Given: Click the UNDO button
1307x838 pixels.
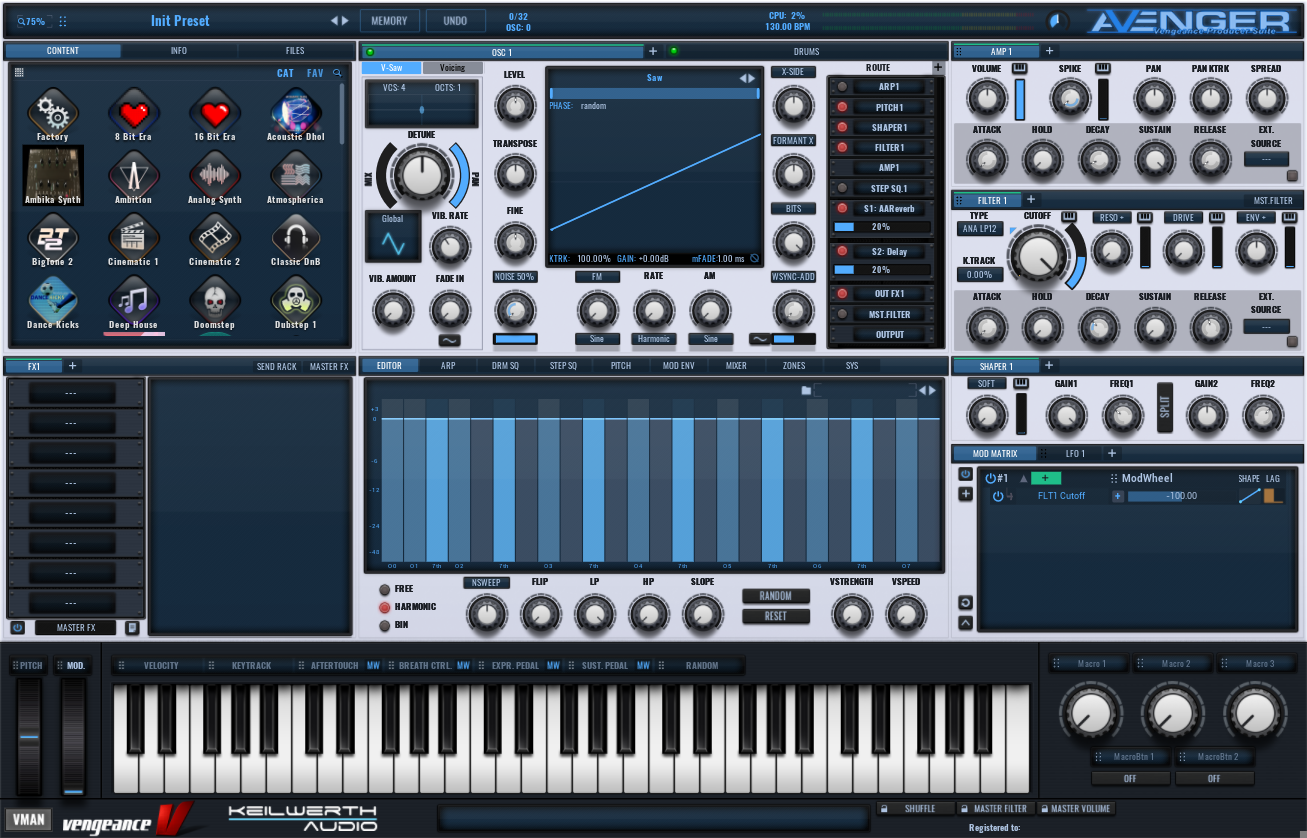Looking at the screenshot, I should click(456, 21).
